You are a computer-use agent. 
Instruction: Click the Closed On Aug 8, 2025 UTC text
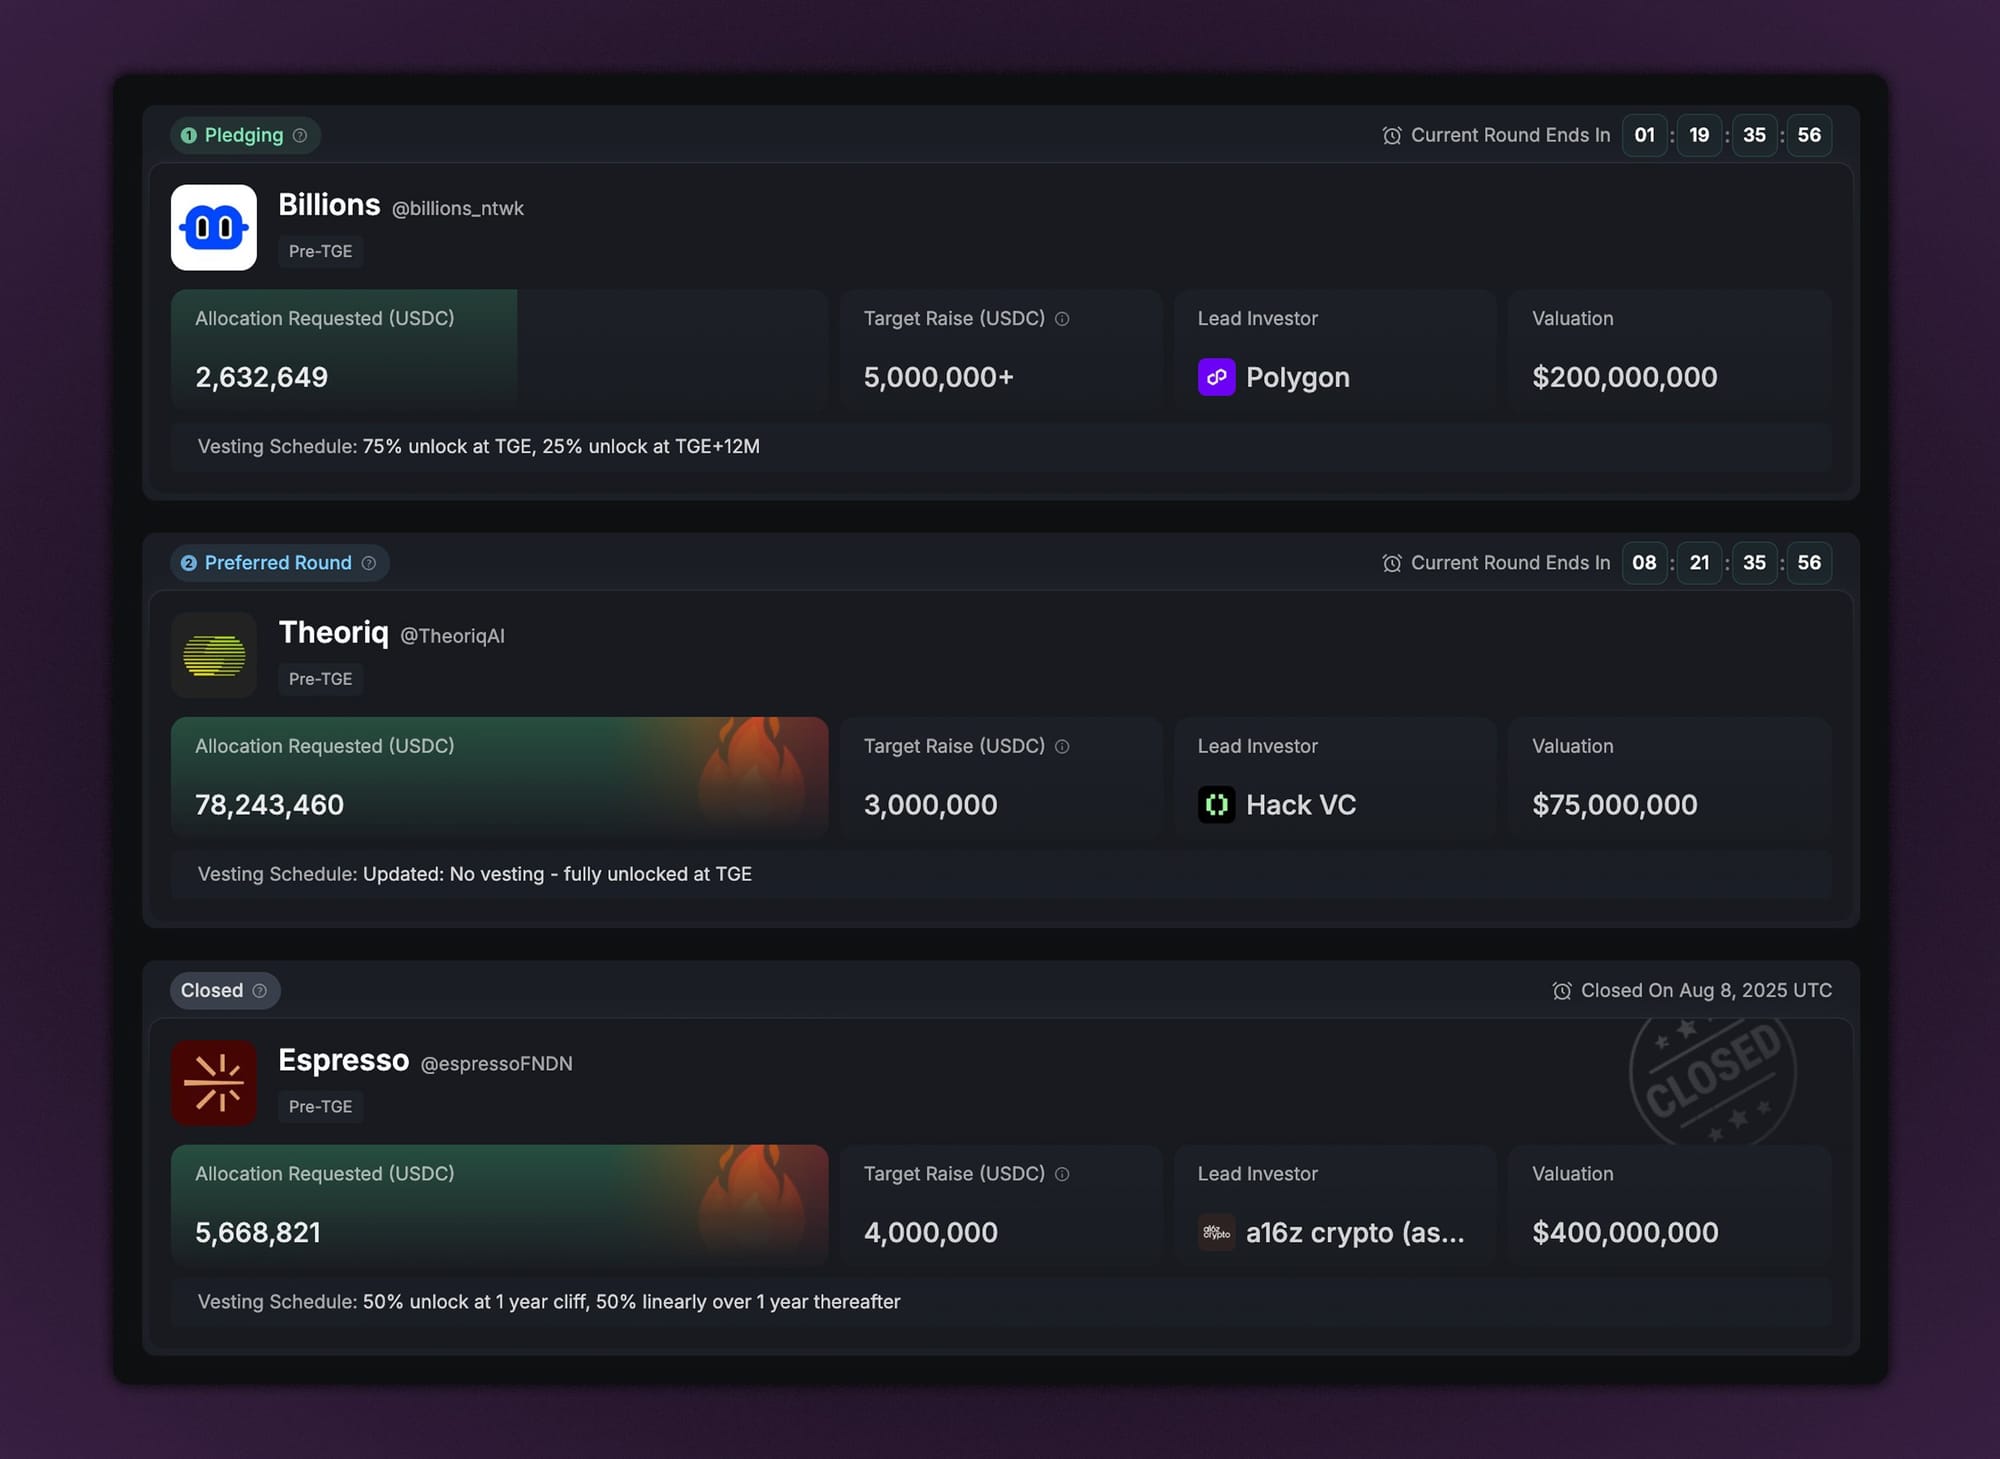pos(1706,990)
